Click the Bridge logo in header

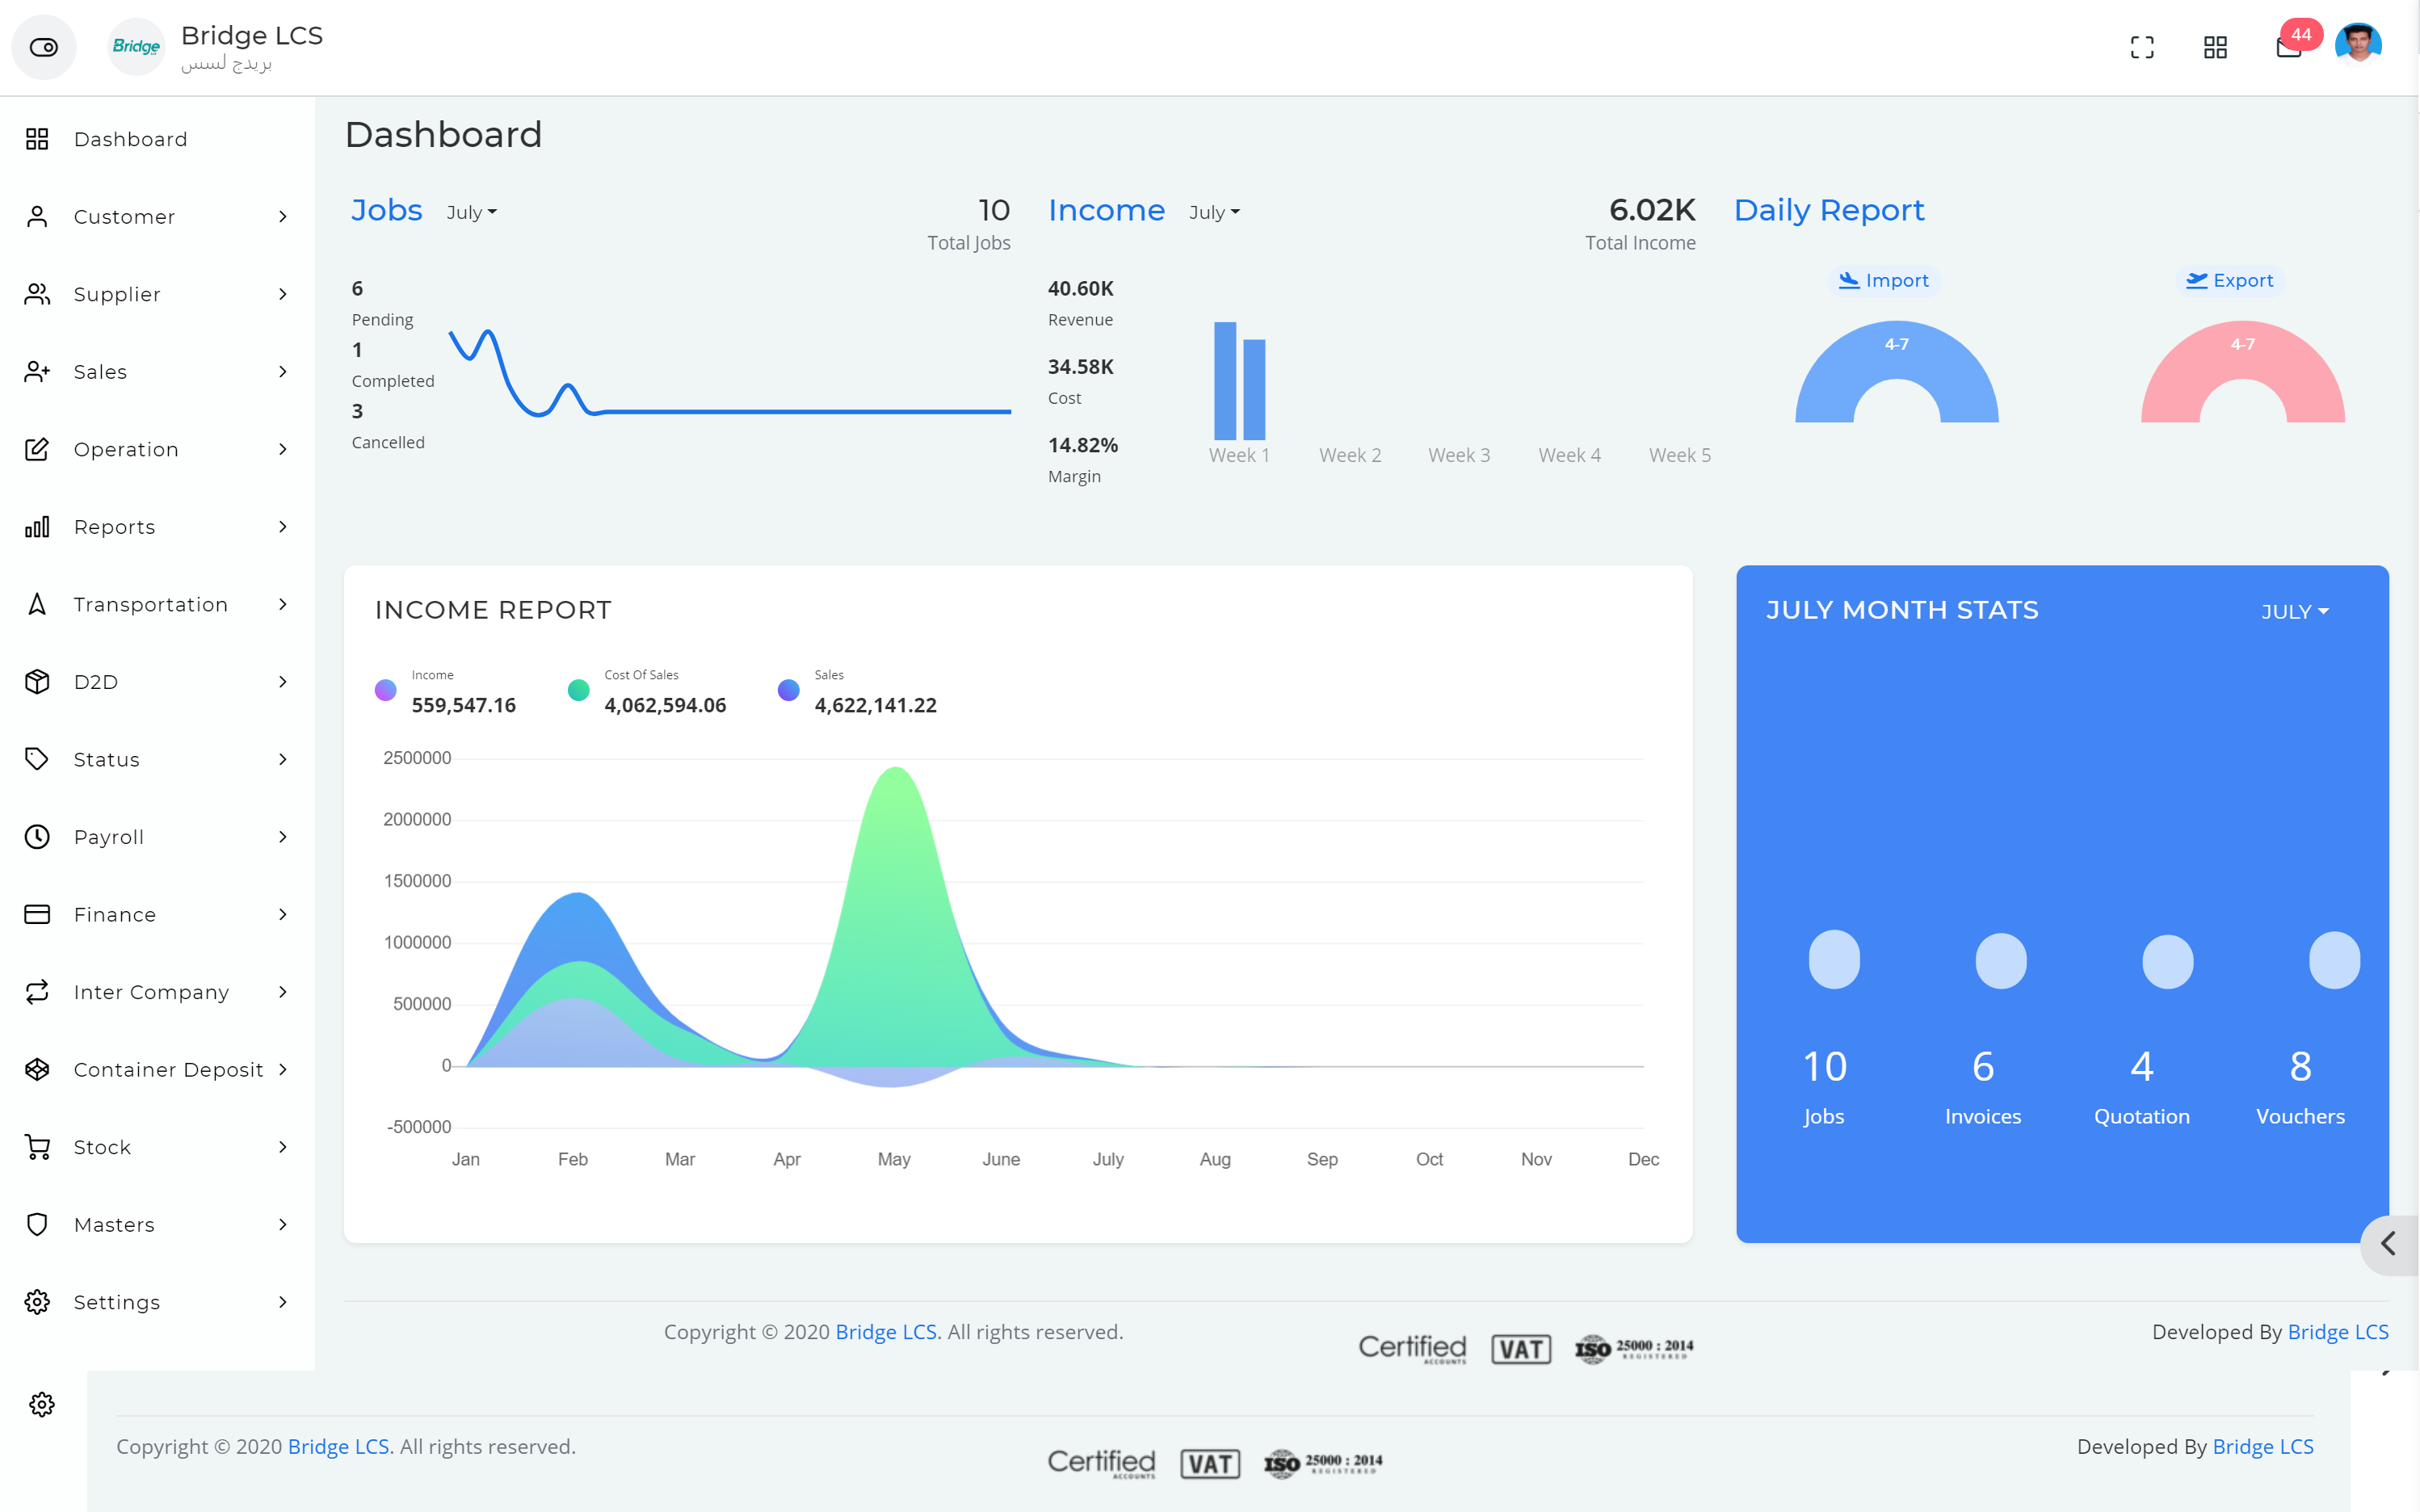pyautogui.click(x=136, y=47)
